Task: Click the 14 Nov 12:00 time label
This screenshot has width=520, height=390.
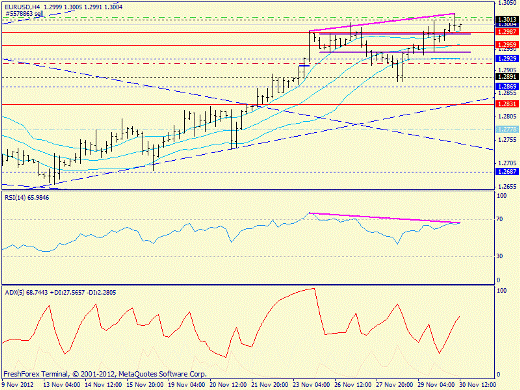Action: coord(103,385)
